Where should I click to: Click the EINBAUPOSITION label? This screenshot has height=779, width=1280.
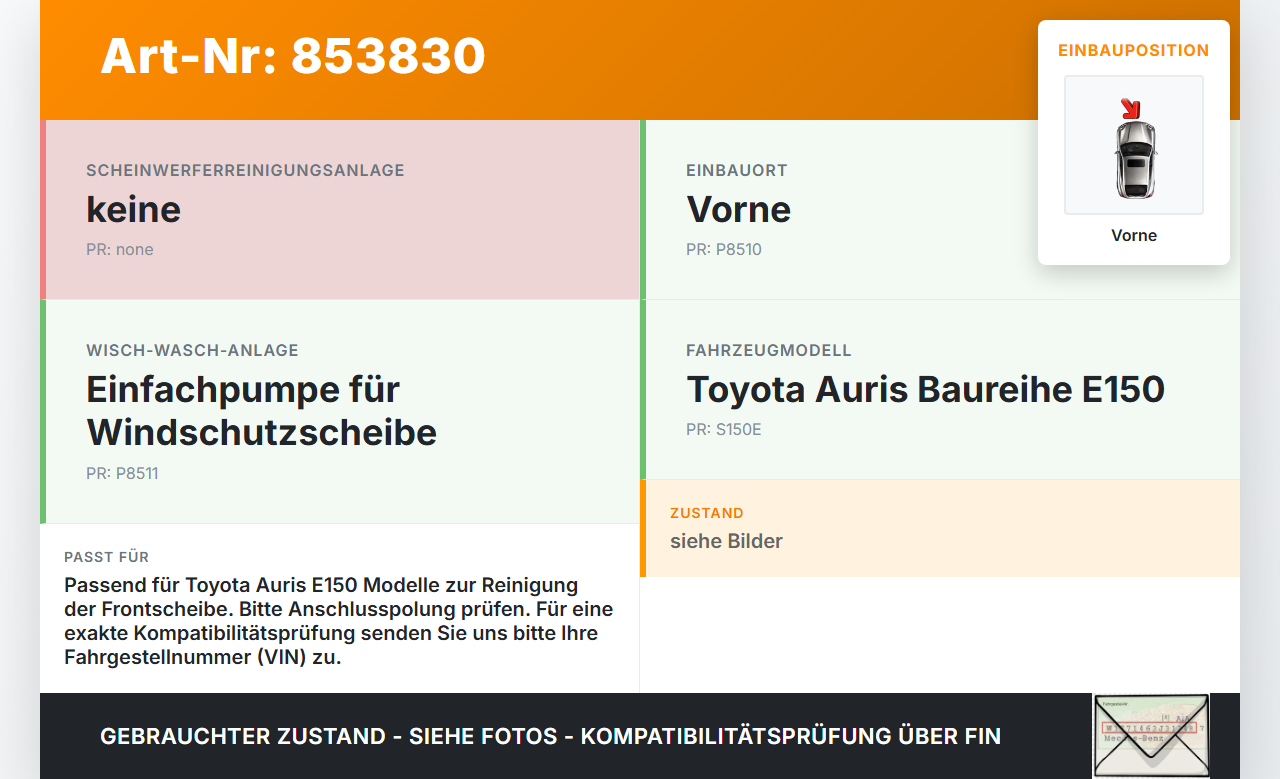click(1134, 50)
